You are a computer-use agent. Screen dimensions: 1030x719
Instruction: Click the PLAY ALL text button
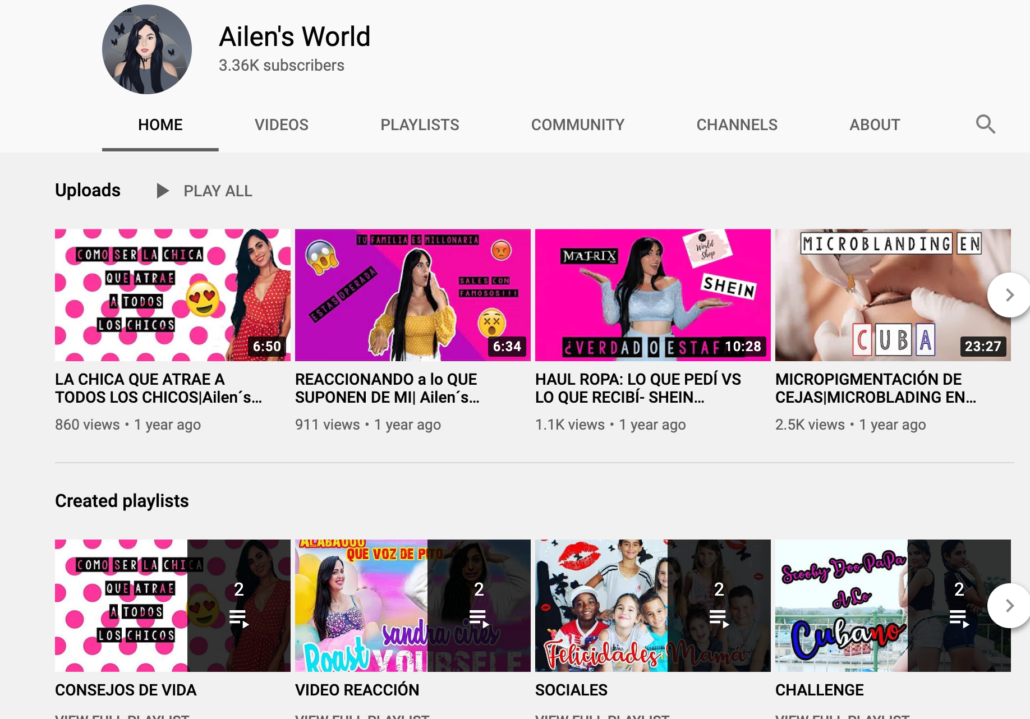(x=217, y=191)
